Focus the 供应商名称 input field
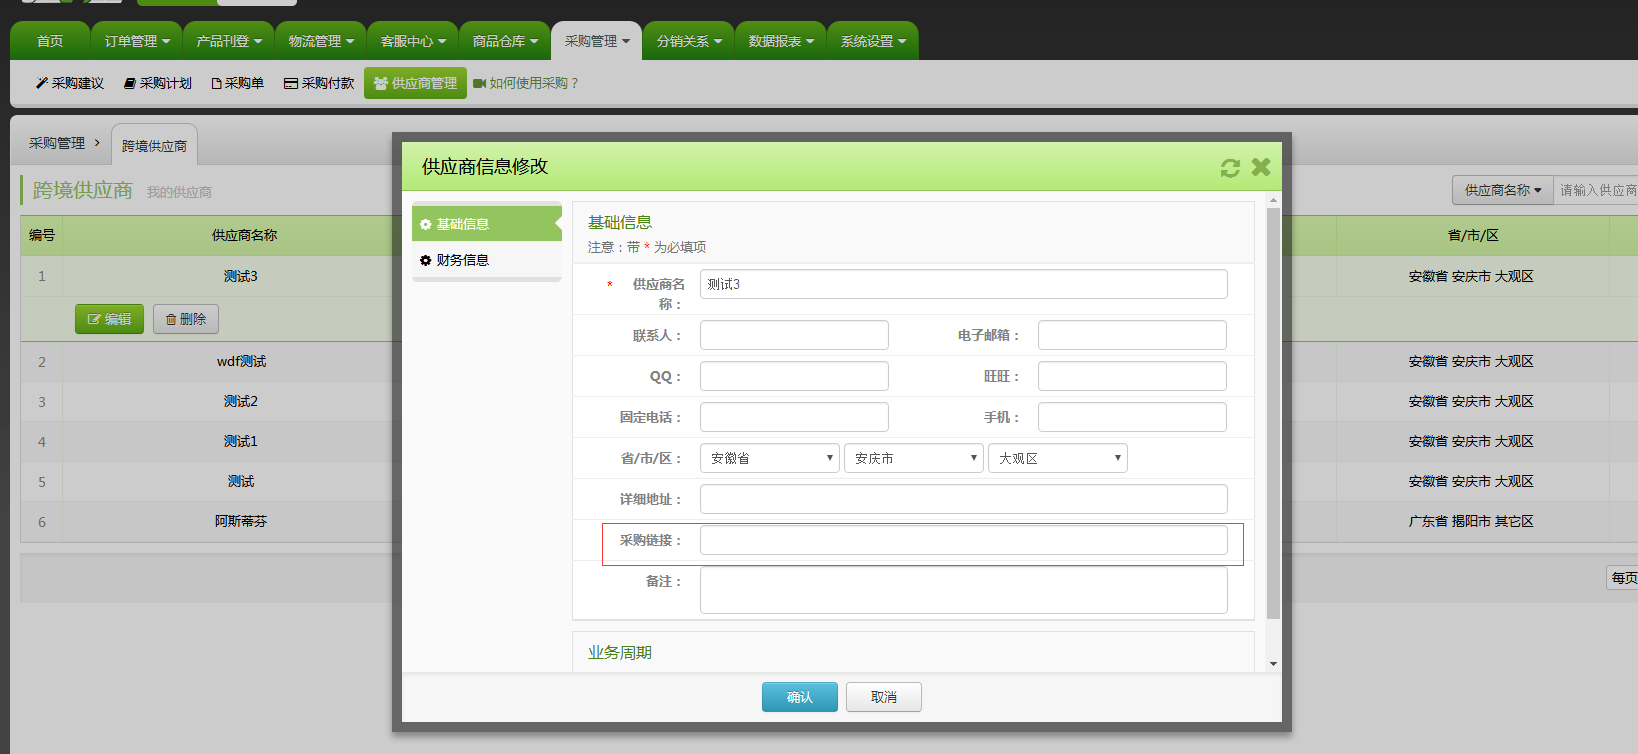 (x=964, y=284)
